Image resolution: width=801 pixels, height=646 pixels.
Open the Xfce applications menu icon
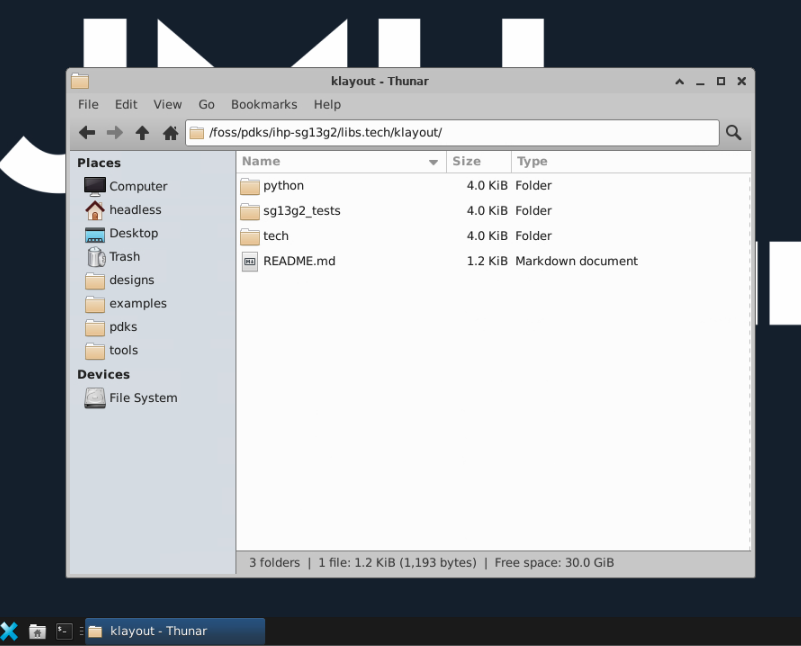coord(9,631)
